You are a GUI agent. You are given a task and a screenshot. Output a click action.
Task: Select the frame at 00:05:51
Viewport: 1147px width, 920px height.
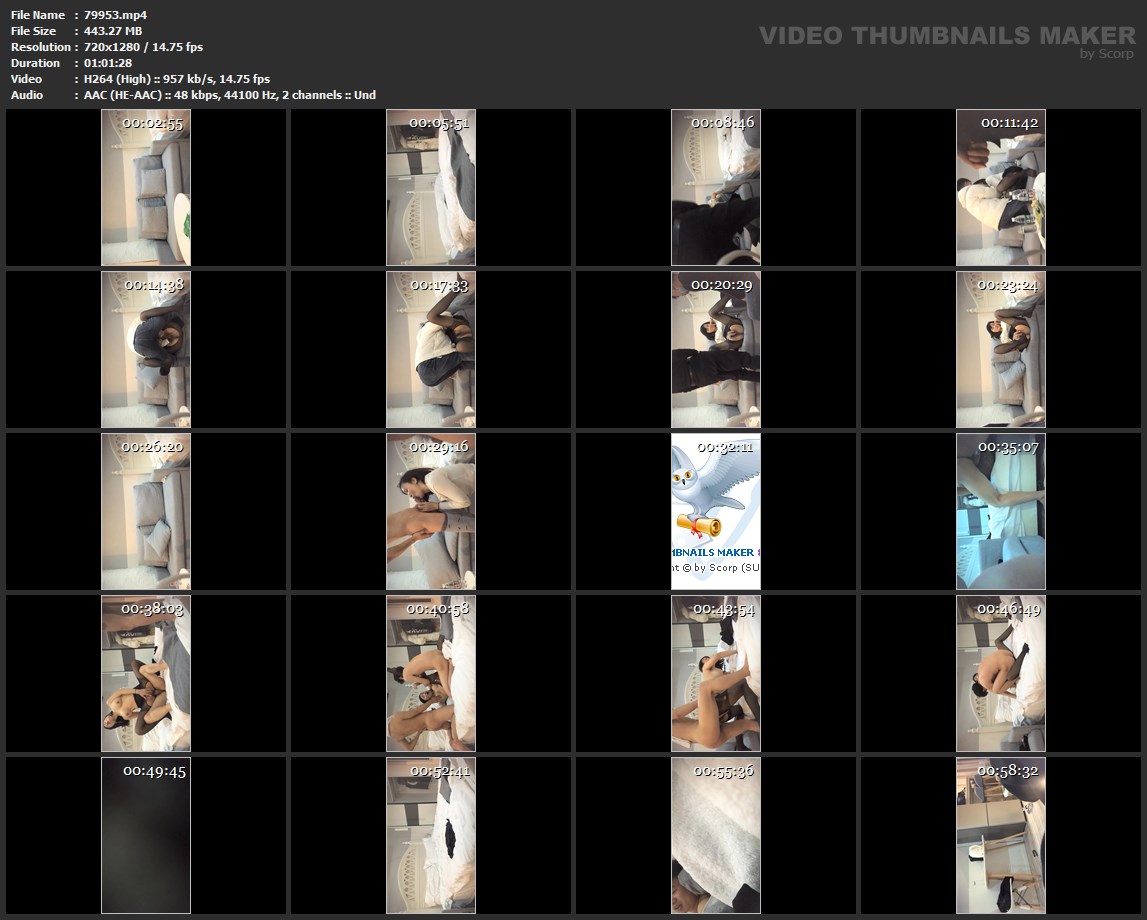click(x=431, y=187)
